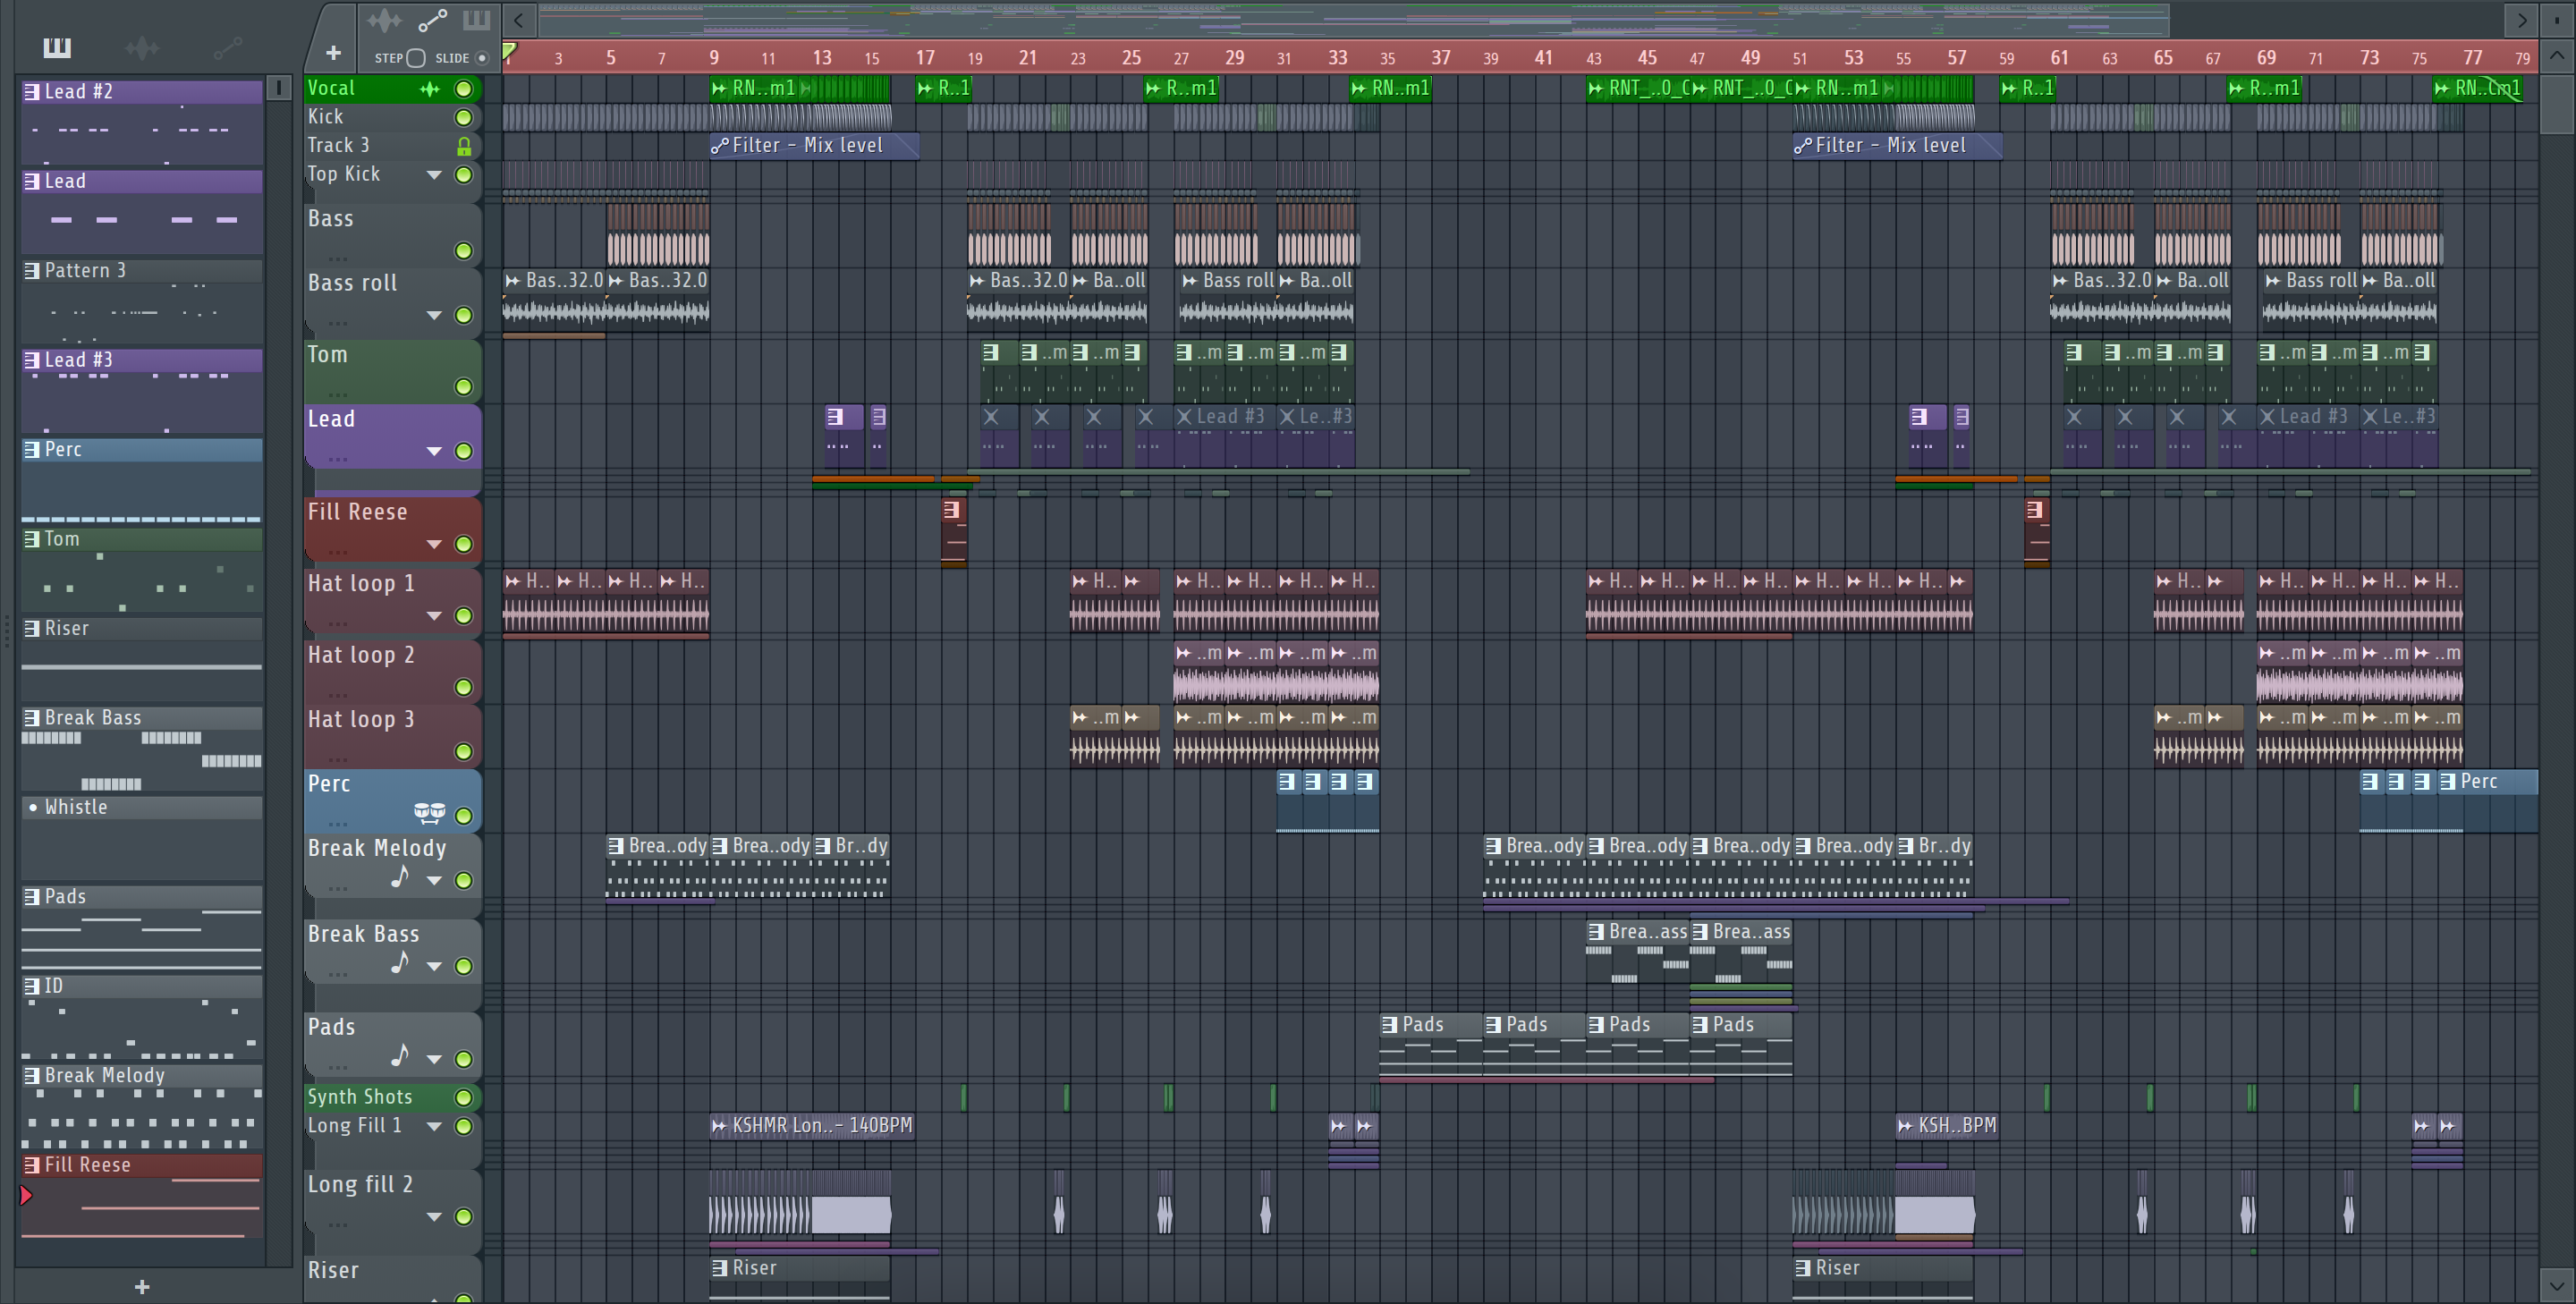Expand the Lead track dropdown arrow
This screenshot has width=2576, height=1304.
(434, 452)
